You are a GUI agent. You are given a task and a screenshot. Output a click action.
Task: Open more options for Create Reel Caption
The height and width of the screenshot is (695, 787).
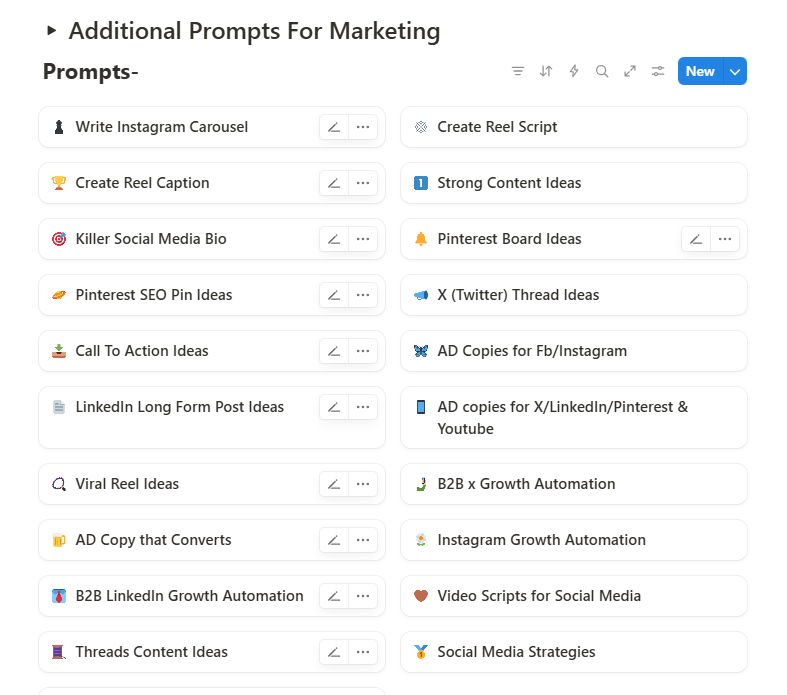363,183
